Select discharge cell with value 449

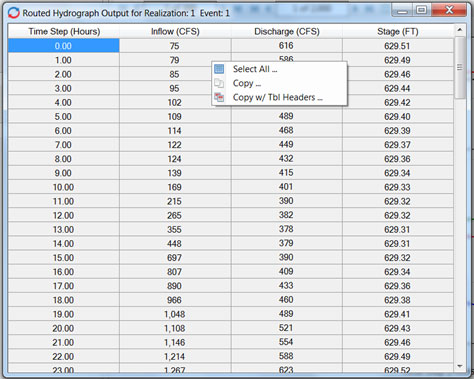point(287,145)
